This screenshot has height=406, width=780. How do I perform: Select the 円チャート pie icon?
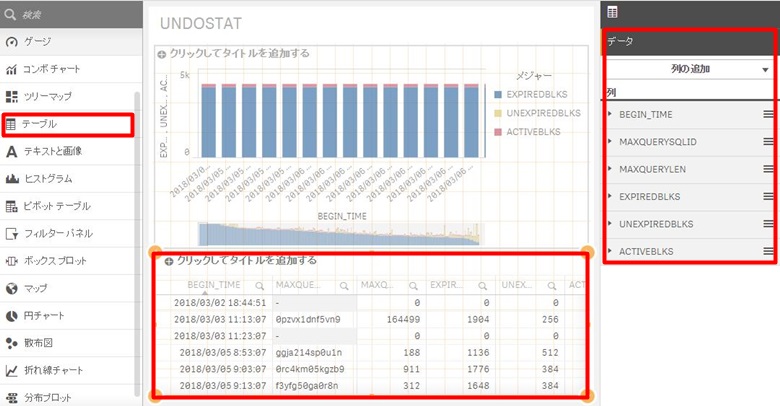tap(12, 315)
